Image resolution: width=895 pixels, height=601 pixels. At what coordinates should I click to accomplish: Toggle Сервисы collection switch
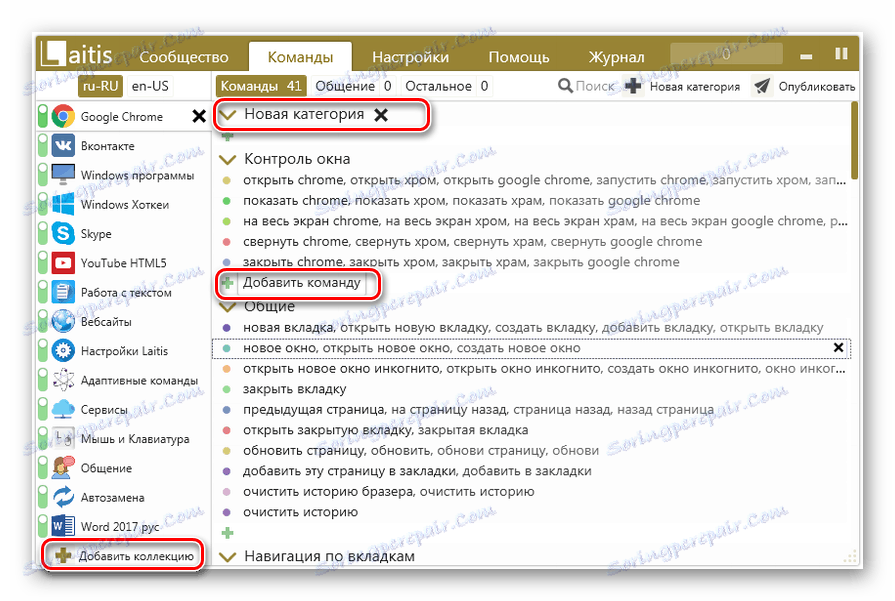[x=43, y=409]
